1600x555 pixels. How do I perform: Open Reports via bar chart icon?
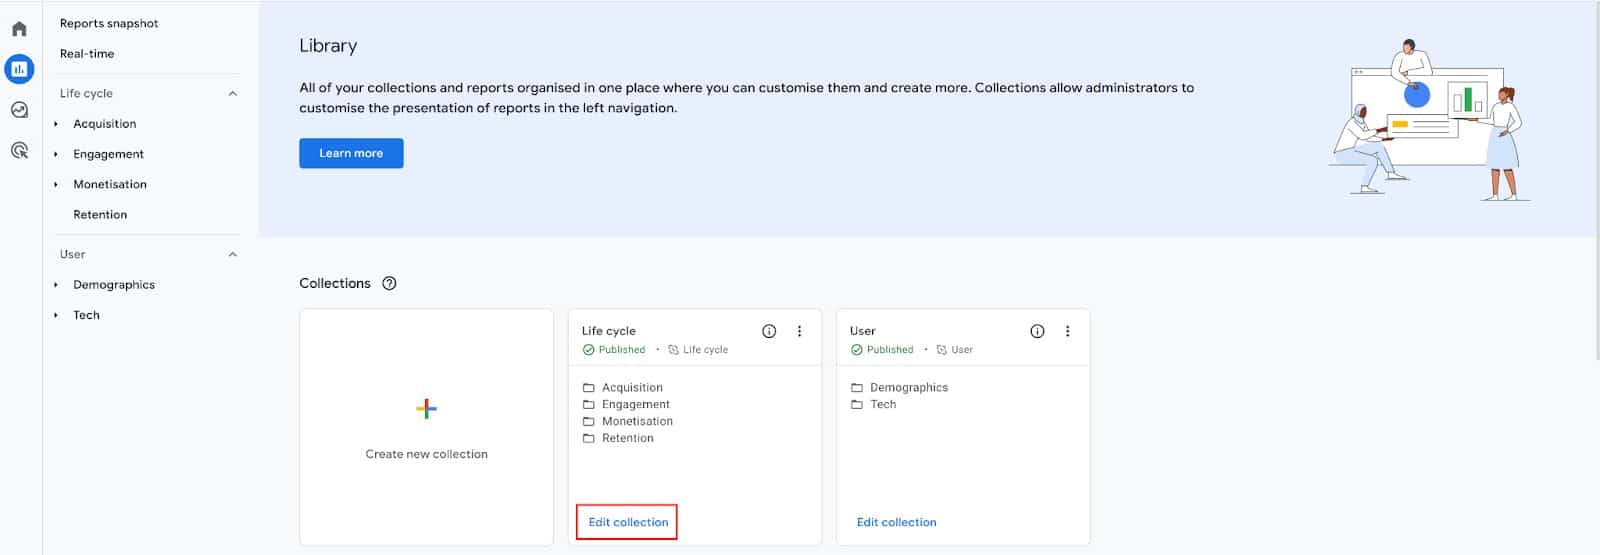(19, 69)
